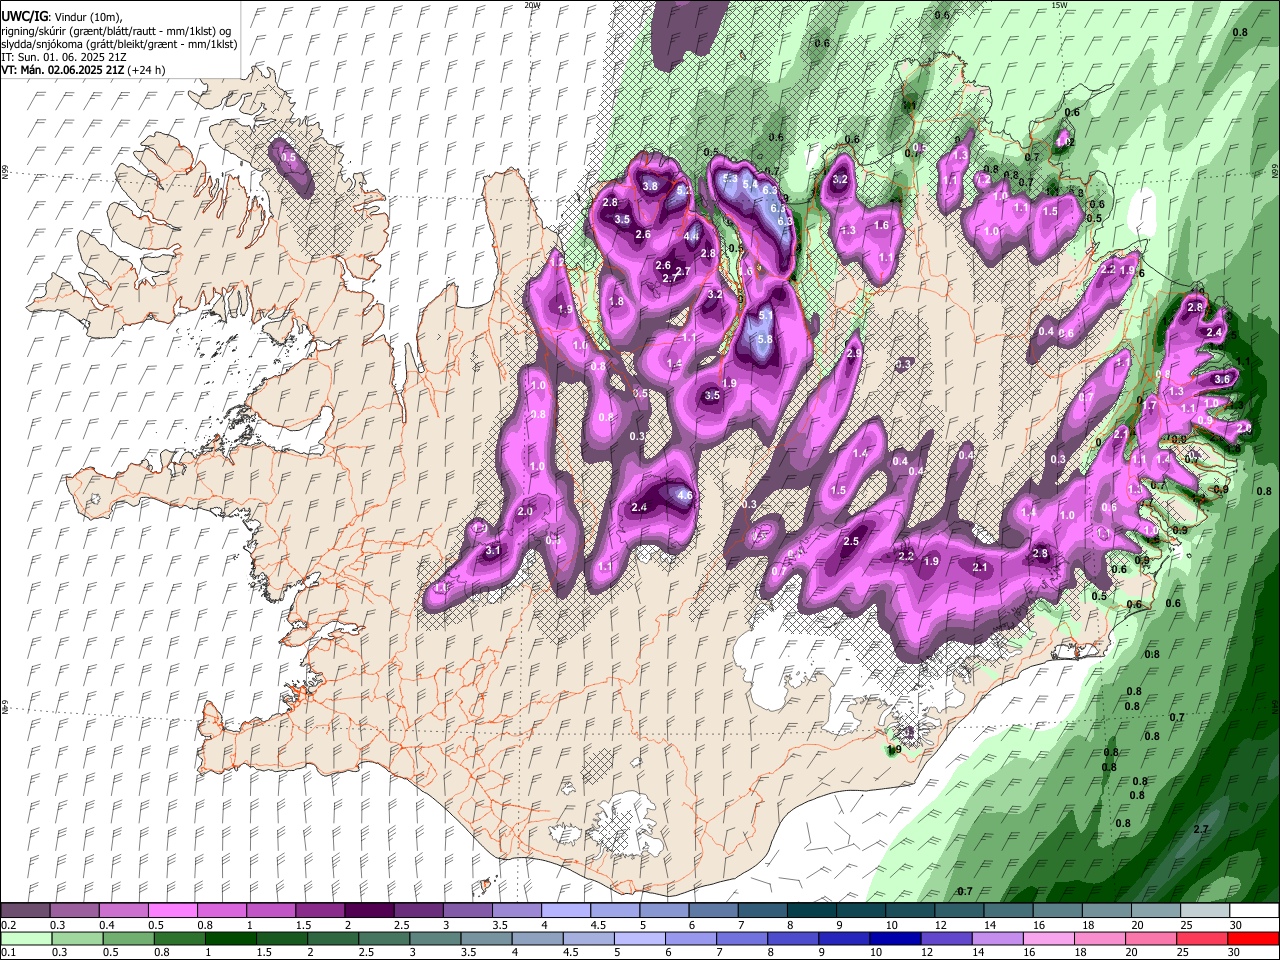Click the '4.5' label in the upper legend row
The width and height of the screenshot is (1280, 960).
(x=598, y=925)
